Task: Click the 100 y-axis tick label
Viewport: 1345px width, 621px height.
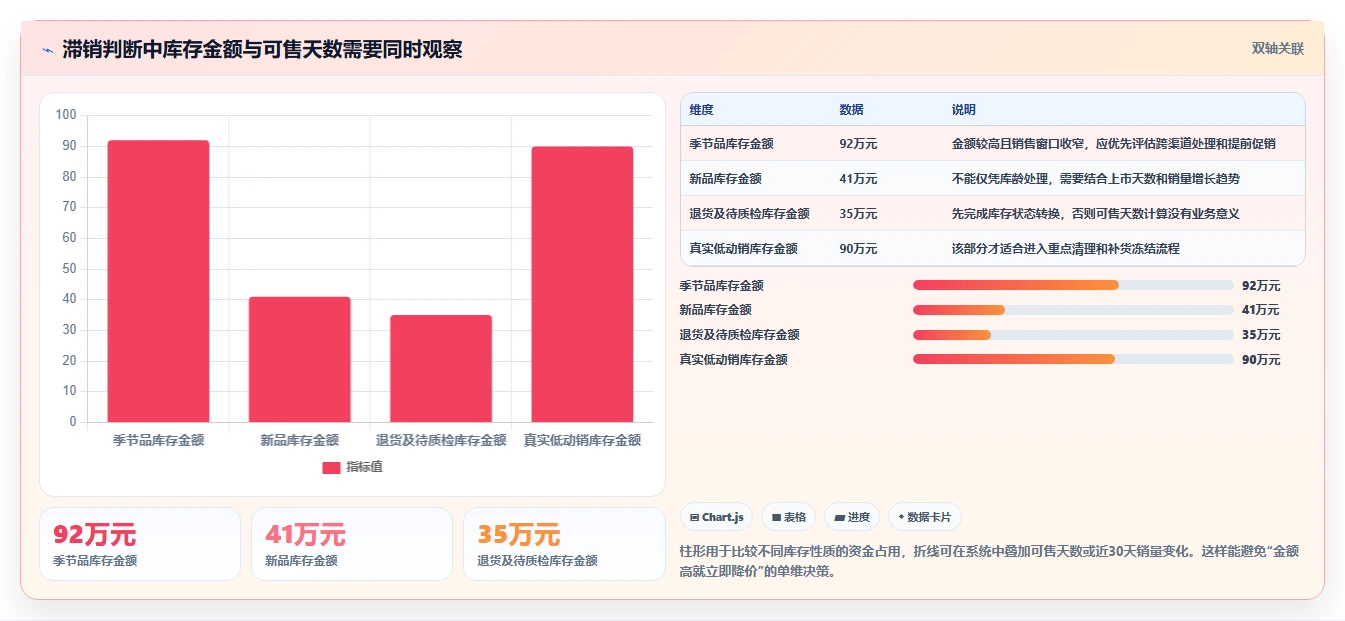Action: pos(66,115)
